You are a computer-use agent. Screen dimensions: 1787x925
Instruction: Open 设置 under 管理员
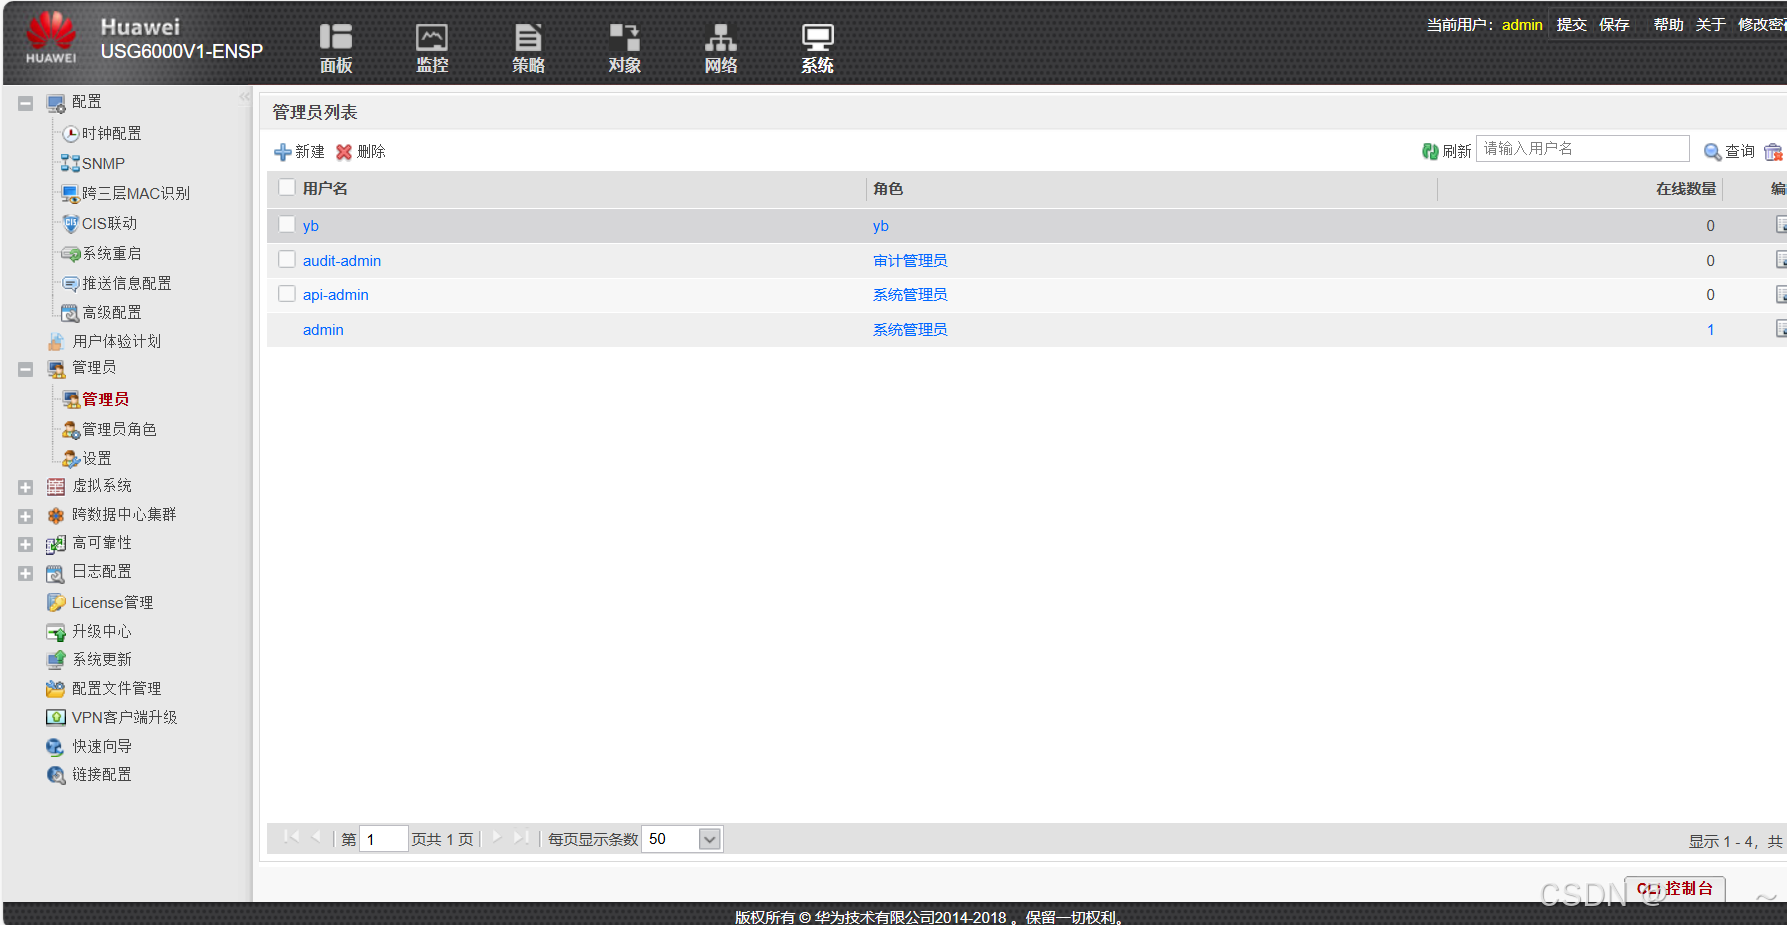point(97,458)
